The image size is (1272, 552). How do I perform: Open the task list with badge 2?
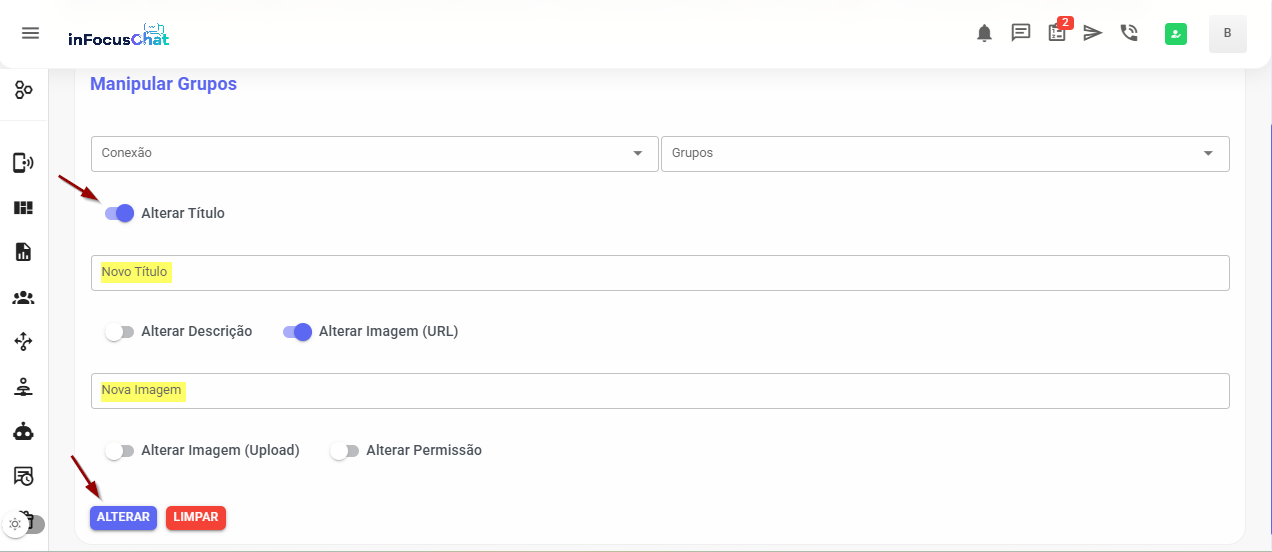pyautogui.click(x=1057, y=33)
